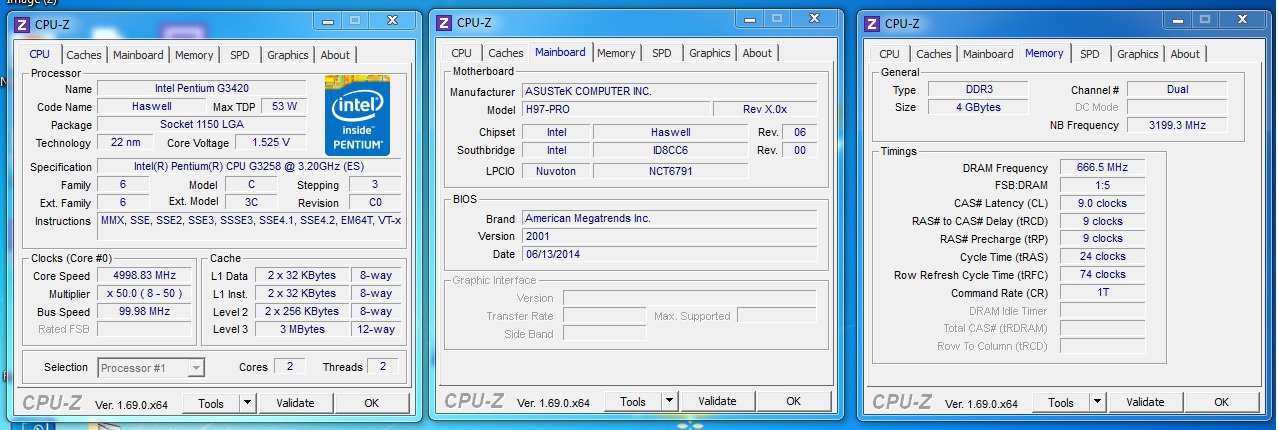Open the About tab in the middle Mainboard window

coord(757,53)
